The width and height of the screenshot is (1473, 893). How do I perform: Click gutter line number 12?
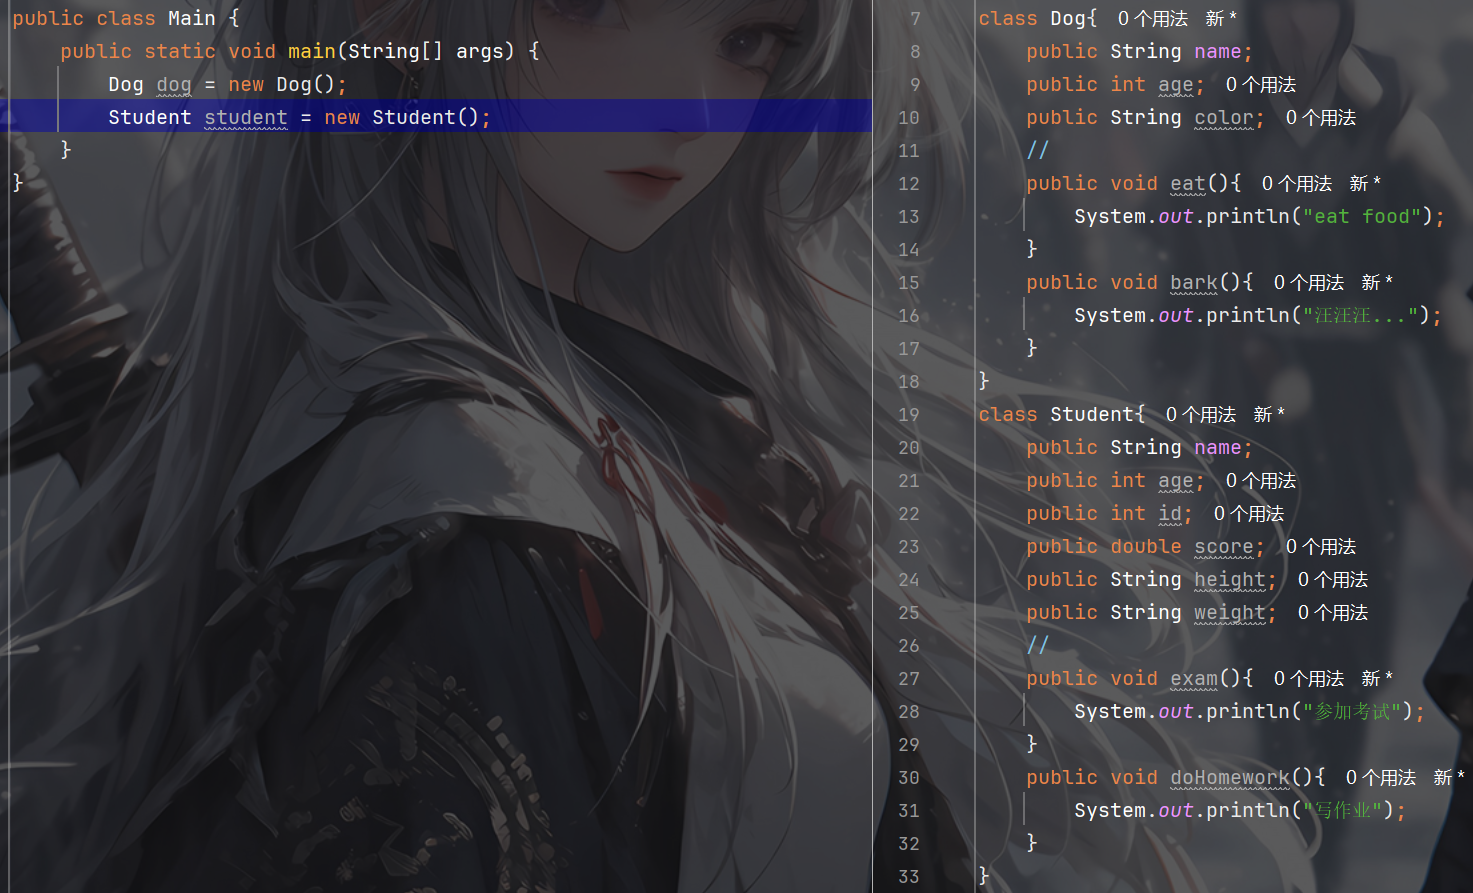click(908, 183)
